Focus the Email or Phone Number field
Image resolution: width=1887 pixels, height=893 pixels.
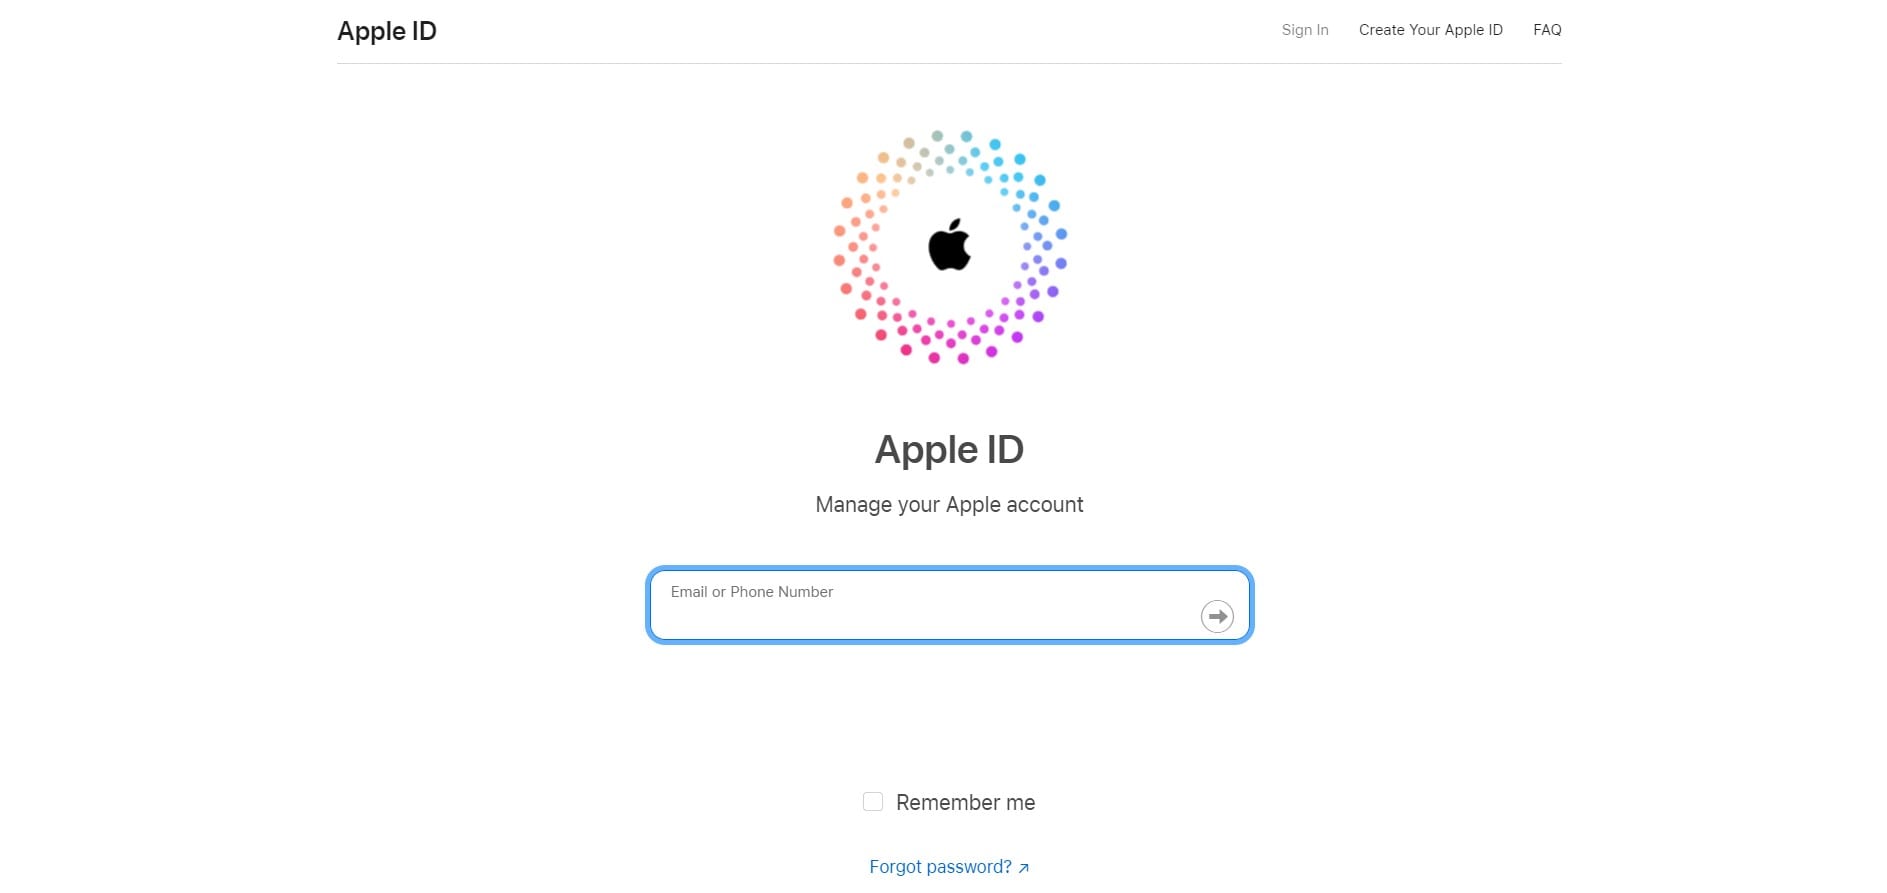pyautogui.click(x=920, y=615)
